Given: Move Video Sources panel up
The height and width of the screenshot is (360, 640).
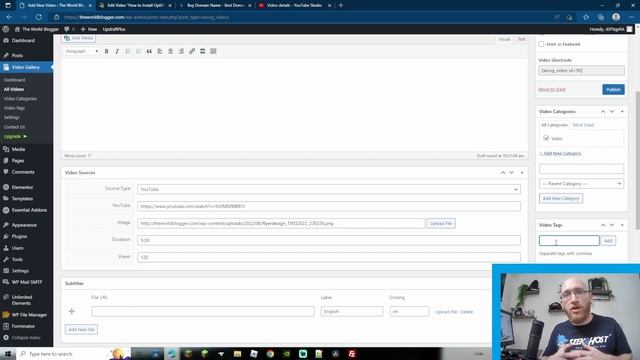Looking at the screenshot, I should 503,173.
